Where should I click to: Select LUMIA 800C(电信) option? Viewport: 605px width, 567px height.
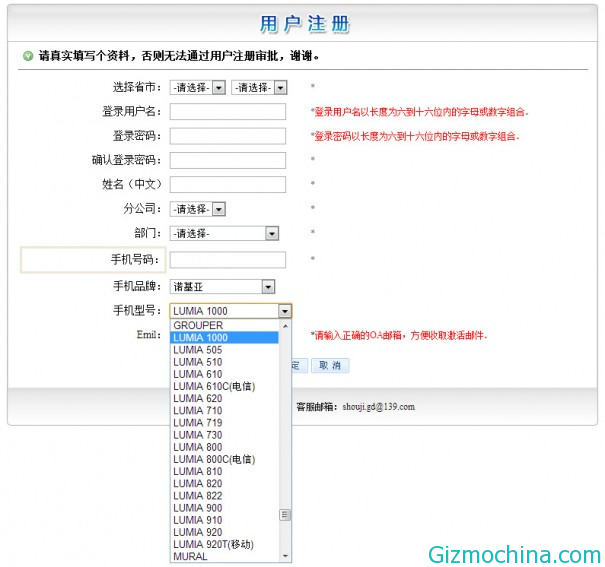click(x=224, y=459)
